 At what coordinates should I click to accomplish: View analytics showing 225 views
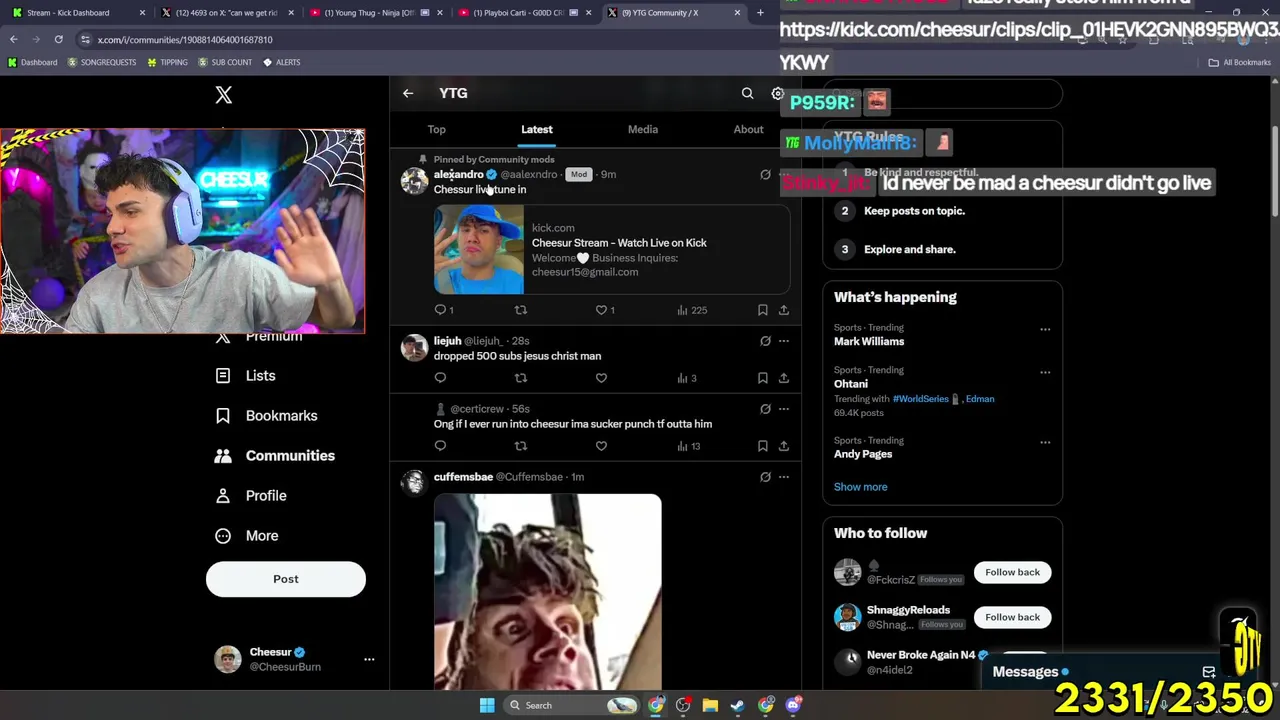[x=692, y=310]
